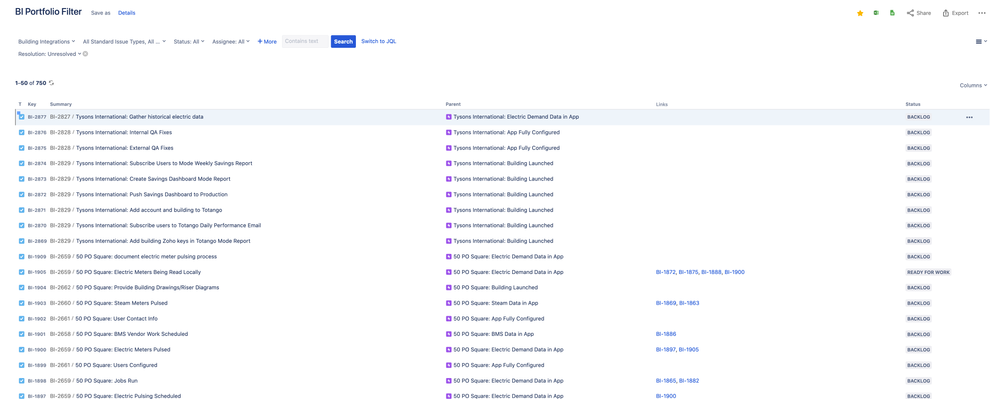Remove the Resolution filter with its circle icon
This screenshot has height=399, width=999.
(85, 54)
